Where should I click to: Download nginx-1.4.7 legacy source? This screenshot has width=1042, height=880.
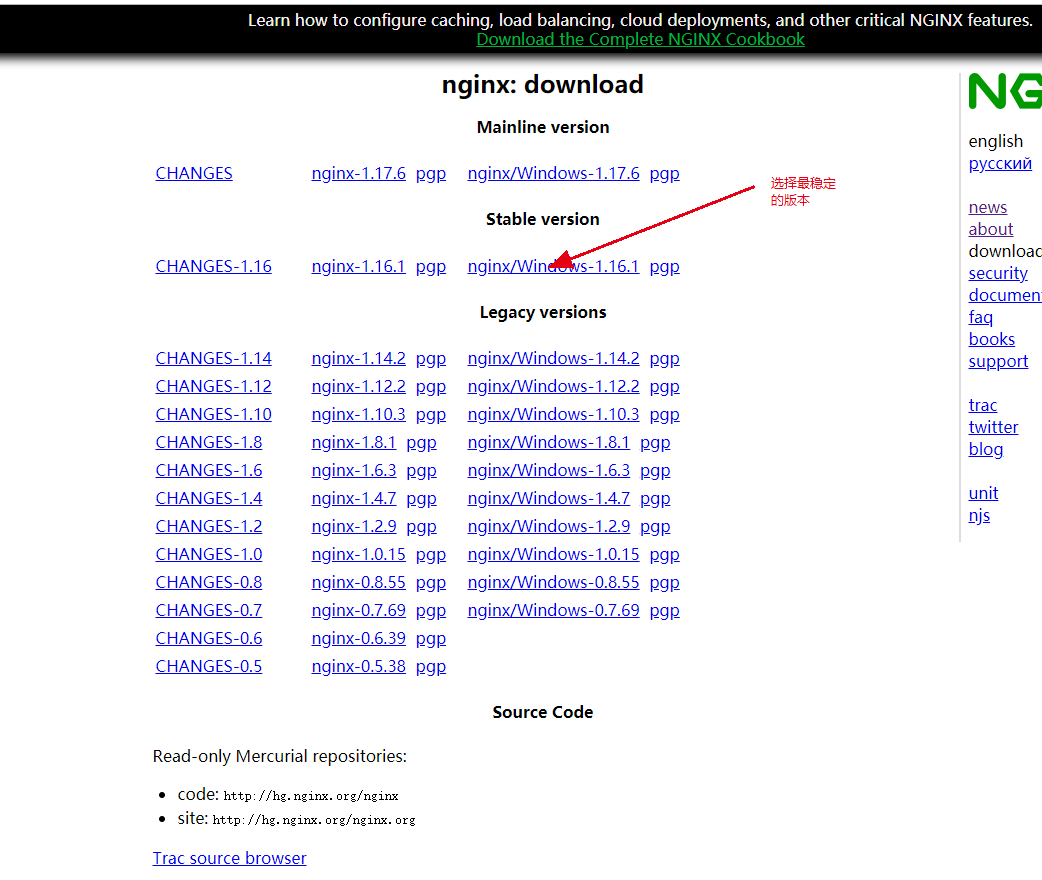tap(354, 498)
